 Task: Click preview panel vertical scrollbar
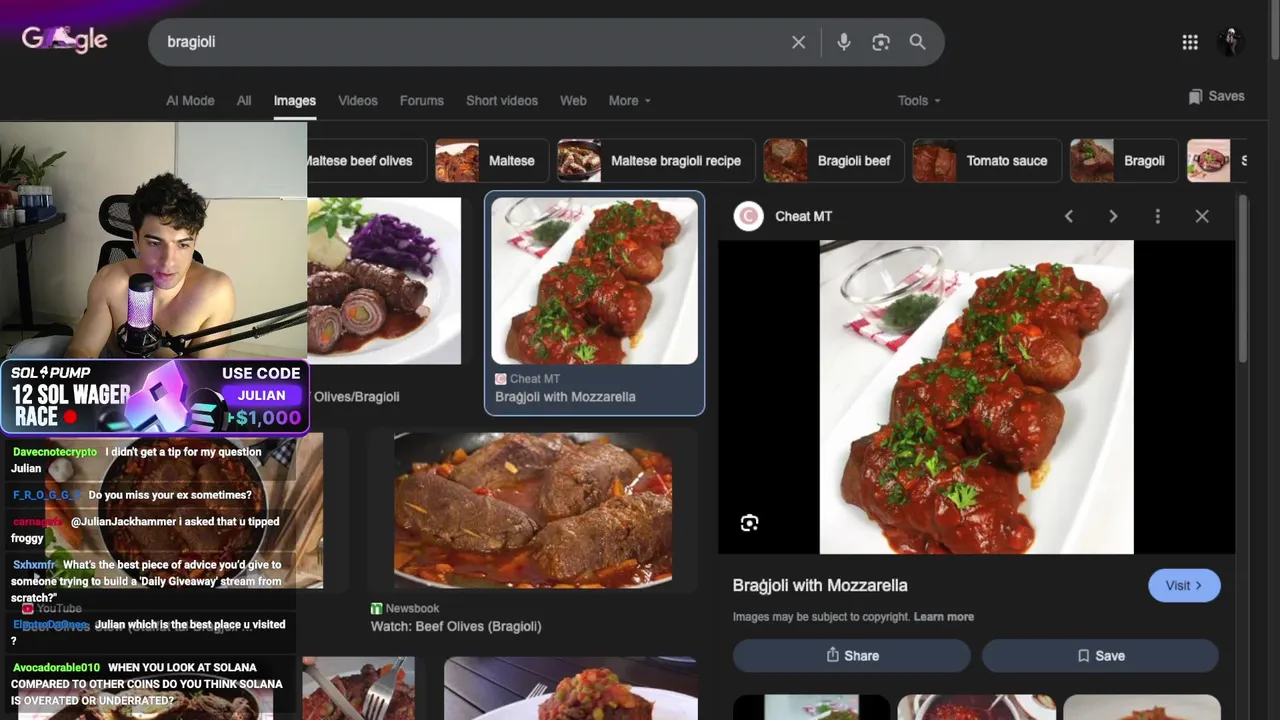coord(1243,280)
